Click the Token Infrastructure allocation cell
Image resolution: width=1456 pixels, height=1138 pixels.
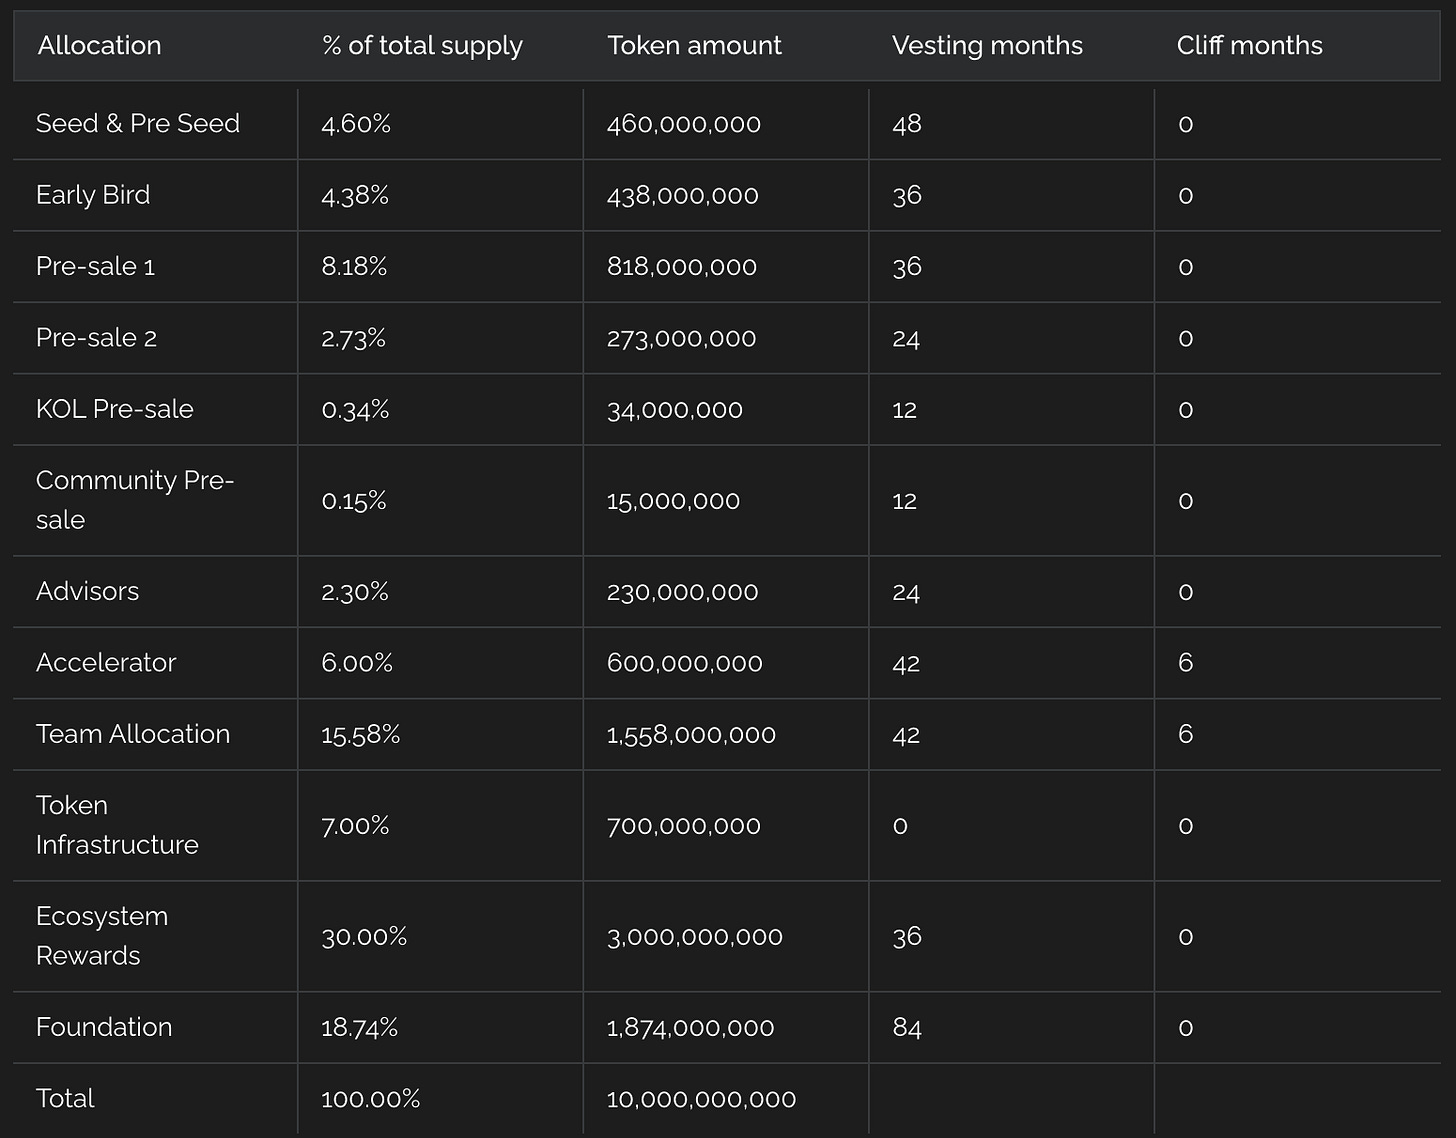117,825
